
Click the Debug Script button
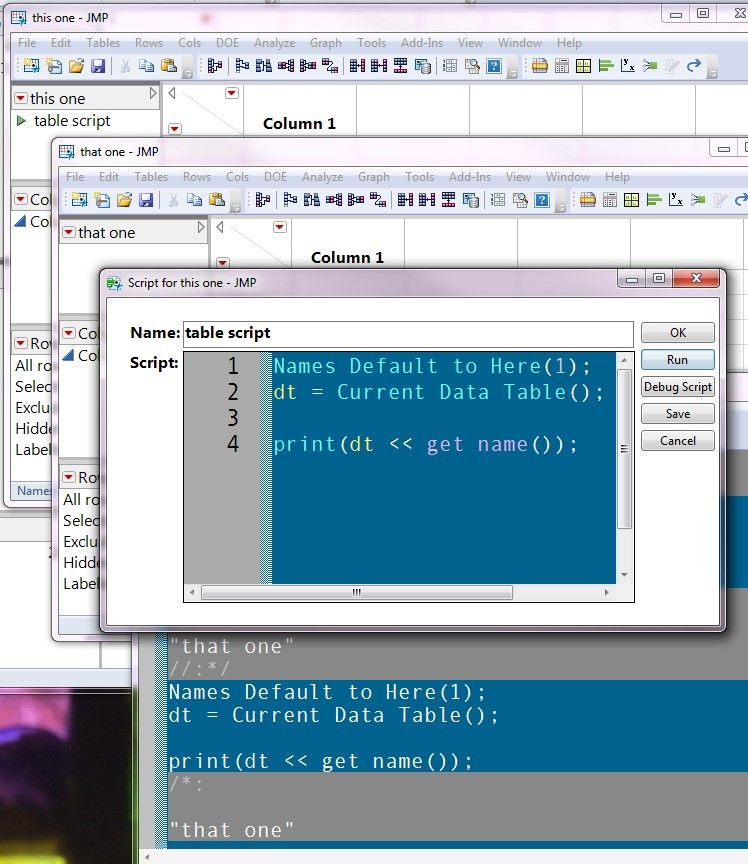tap(678, 387)
